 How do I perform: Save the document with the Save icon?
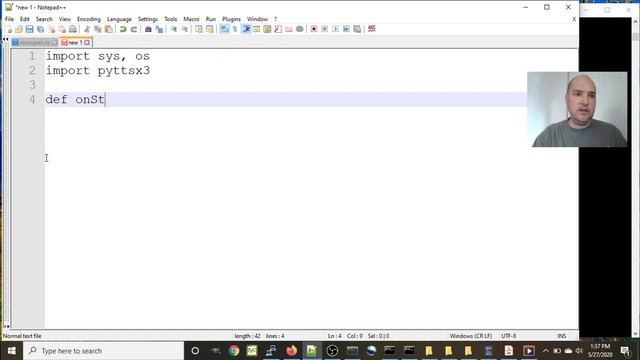click(x=29, y=29)
